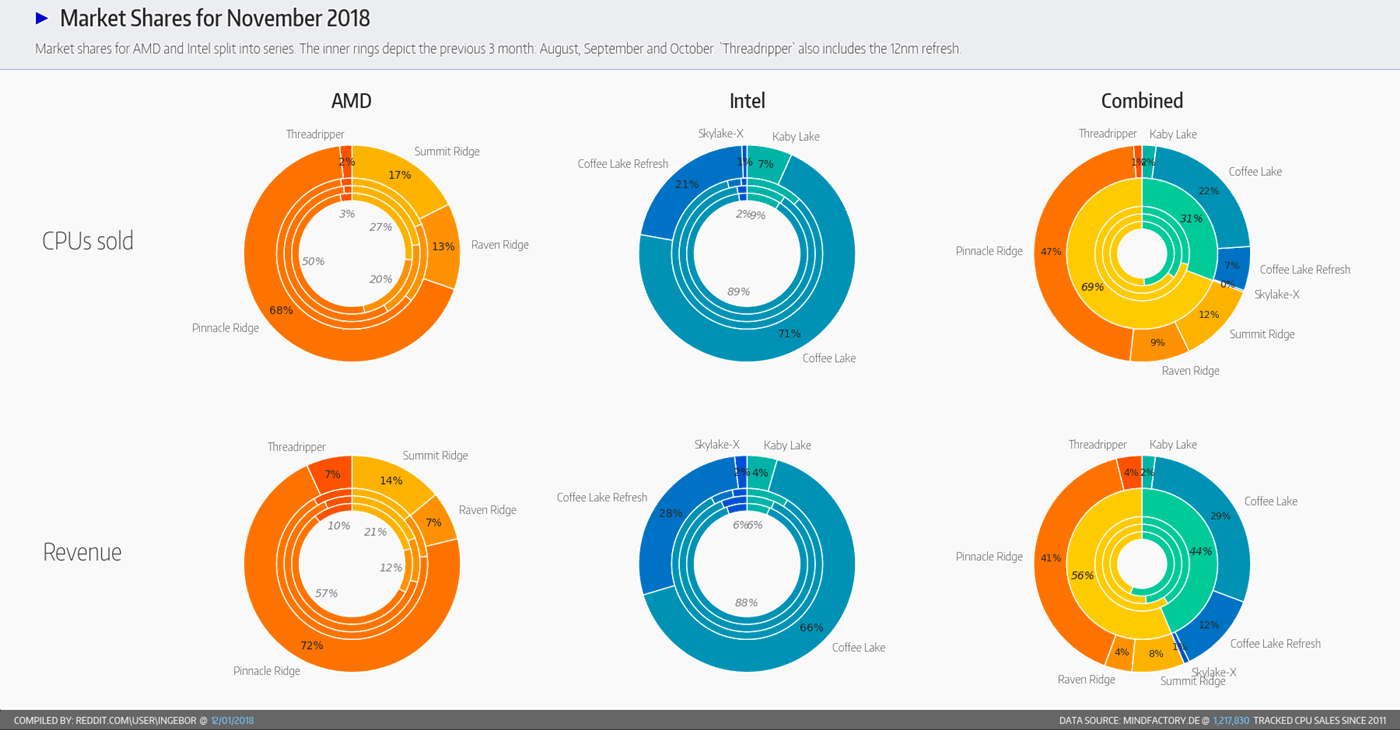The height and width of the screenshot is (730, 1400).
Task: Click the yellow 69% ring in Combined CPUs sold
Action: [1090, 285]
